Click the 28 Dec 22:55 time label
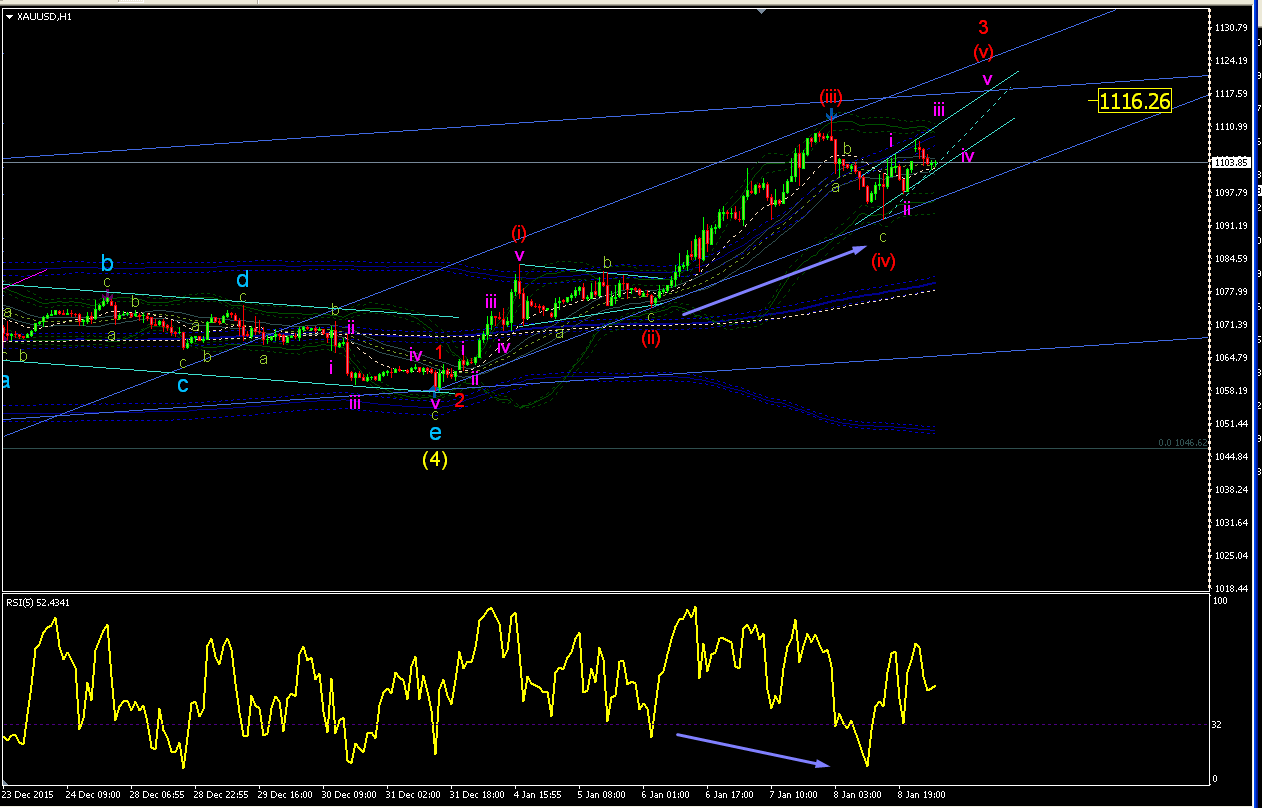This screenshot has height=808, width=1262. pyautogui.click(x=219, y=795)
